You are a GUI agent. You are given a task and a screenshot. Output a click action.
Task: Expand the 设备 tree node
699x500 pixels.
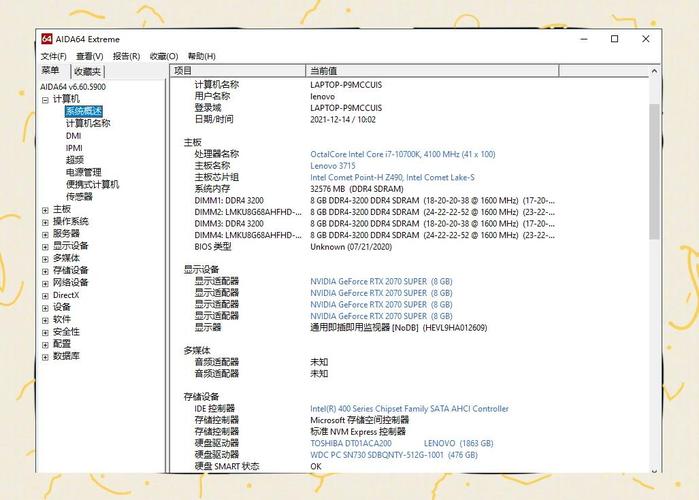pyautogui.click(x=45, y=308)
